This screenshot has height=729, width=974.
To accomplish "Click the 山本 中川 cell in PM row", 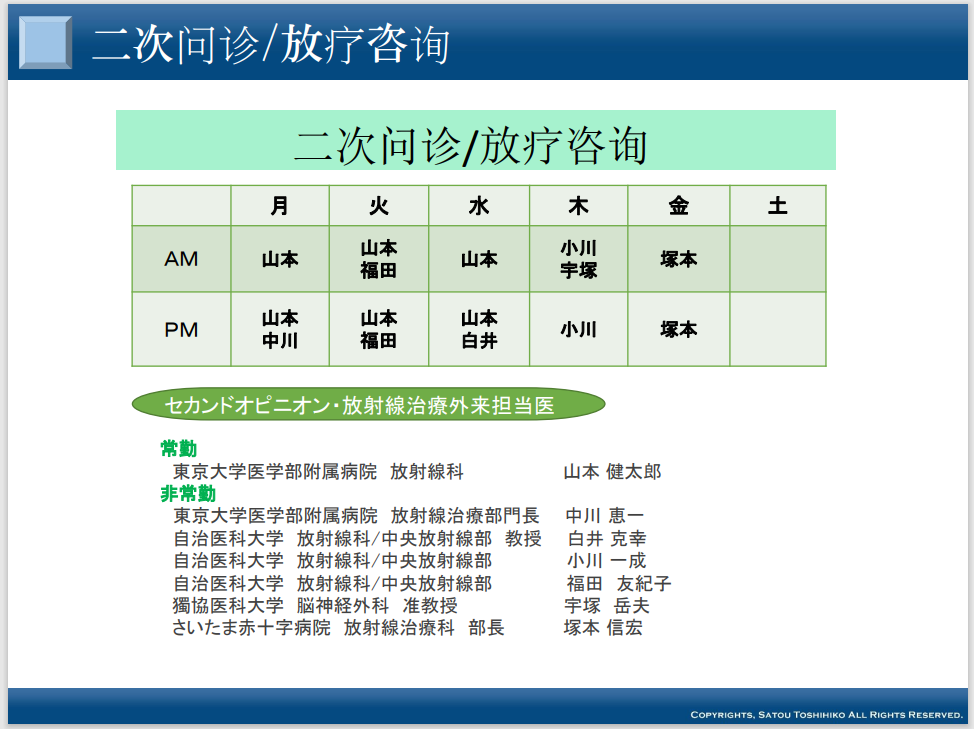I will click(280, 329).
